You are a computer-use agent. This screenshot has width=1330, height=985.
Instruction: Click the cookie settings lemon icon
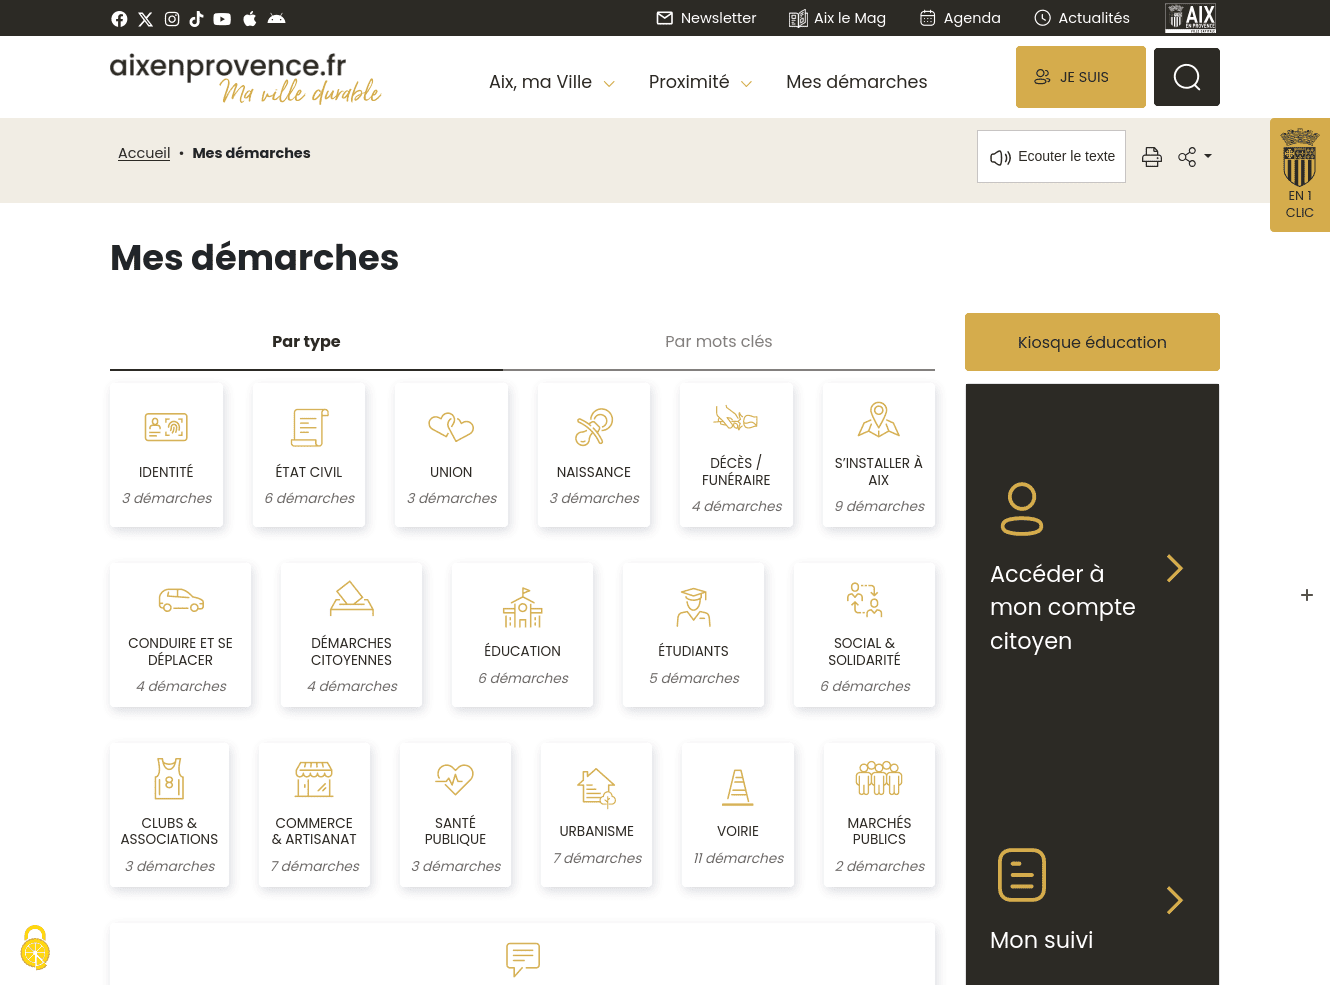[x=35, y=948]
